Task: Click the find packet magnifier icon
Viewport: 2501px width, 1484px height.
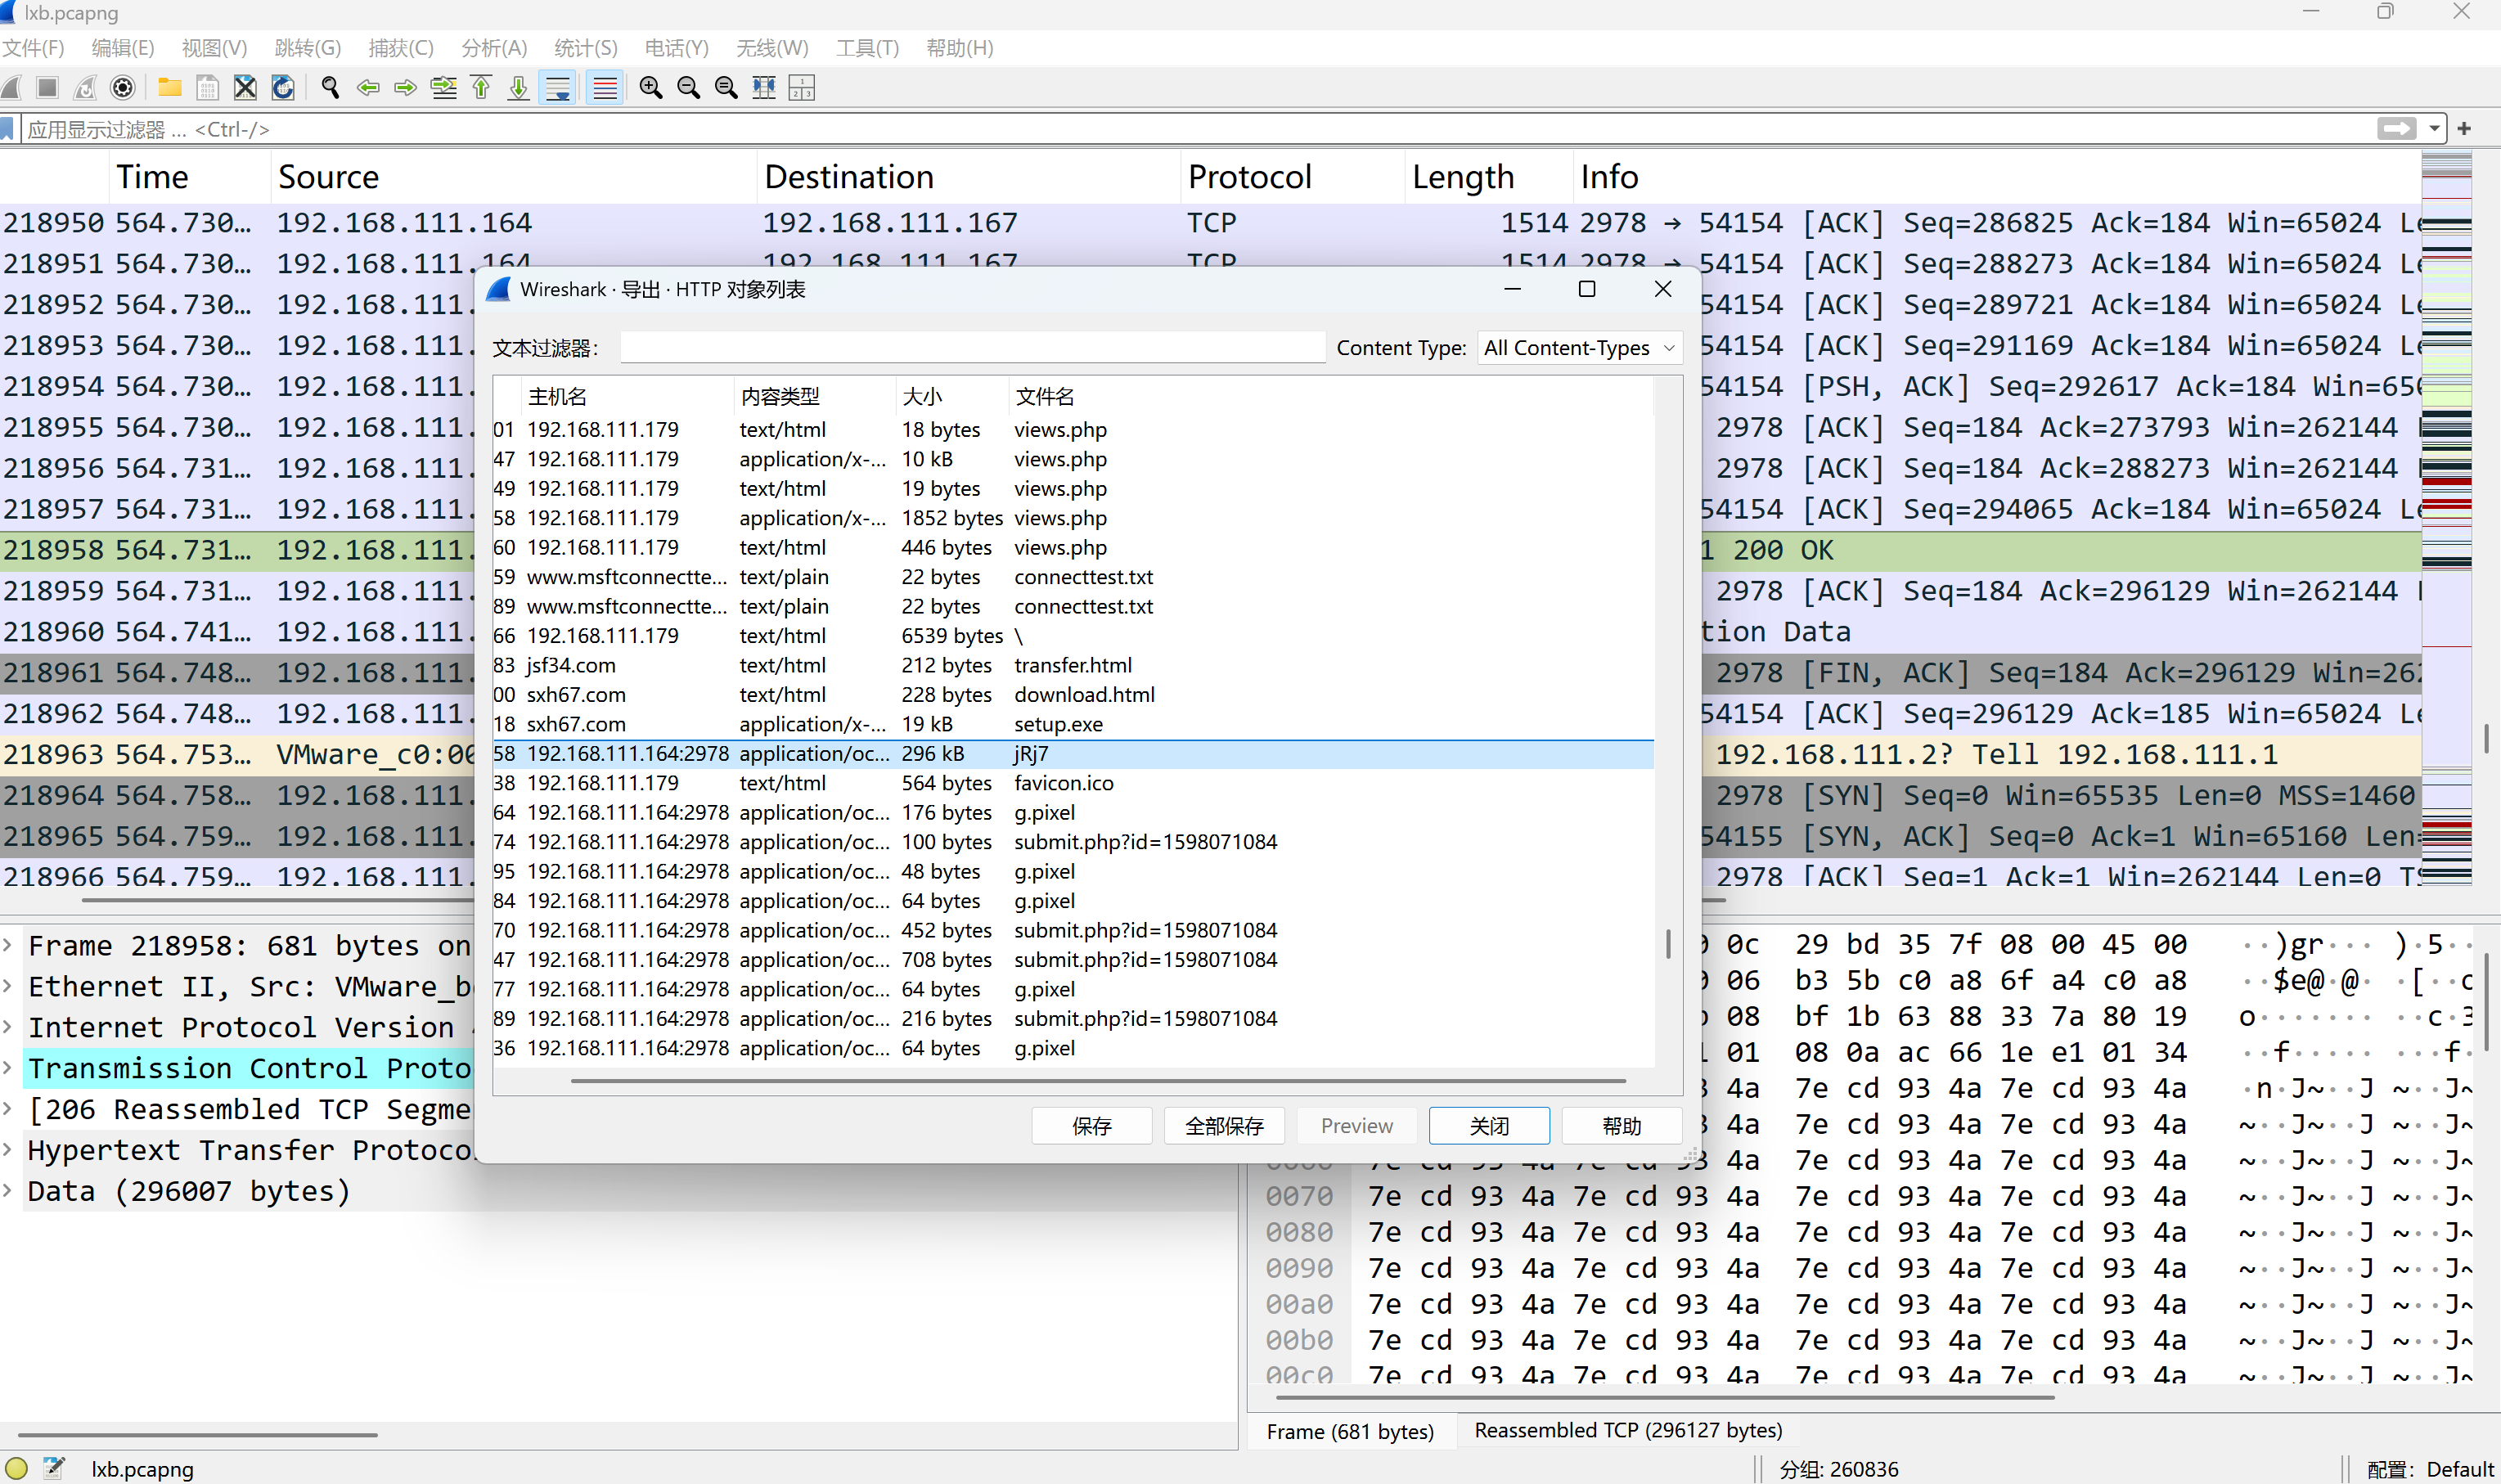Action: (330, 88)
